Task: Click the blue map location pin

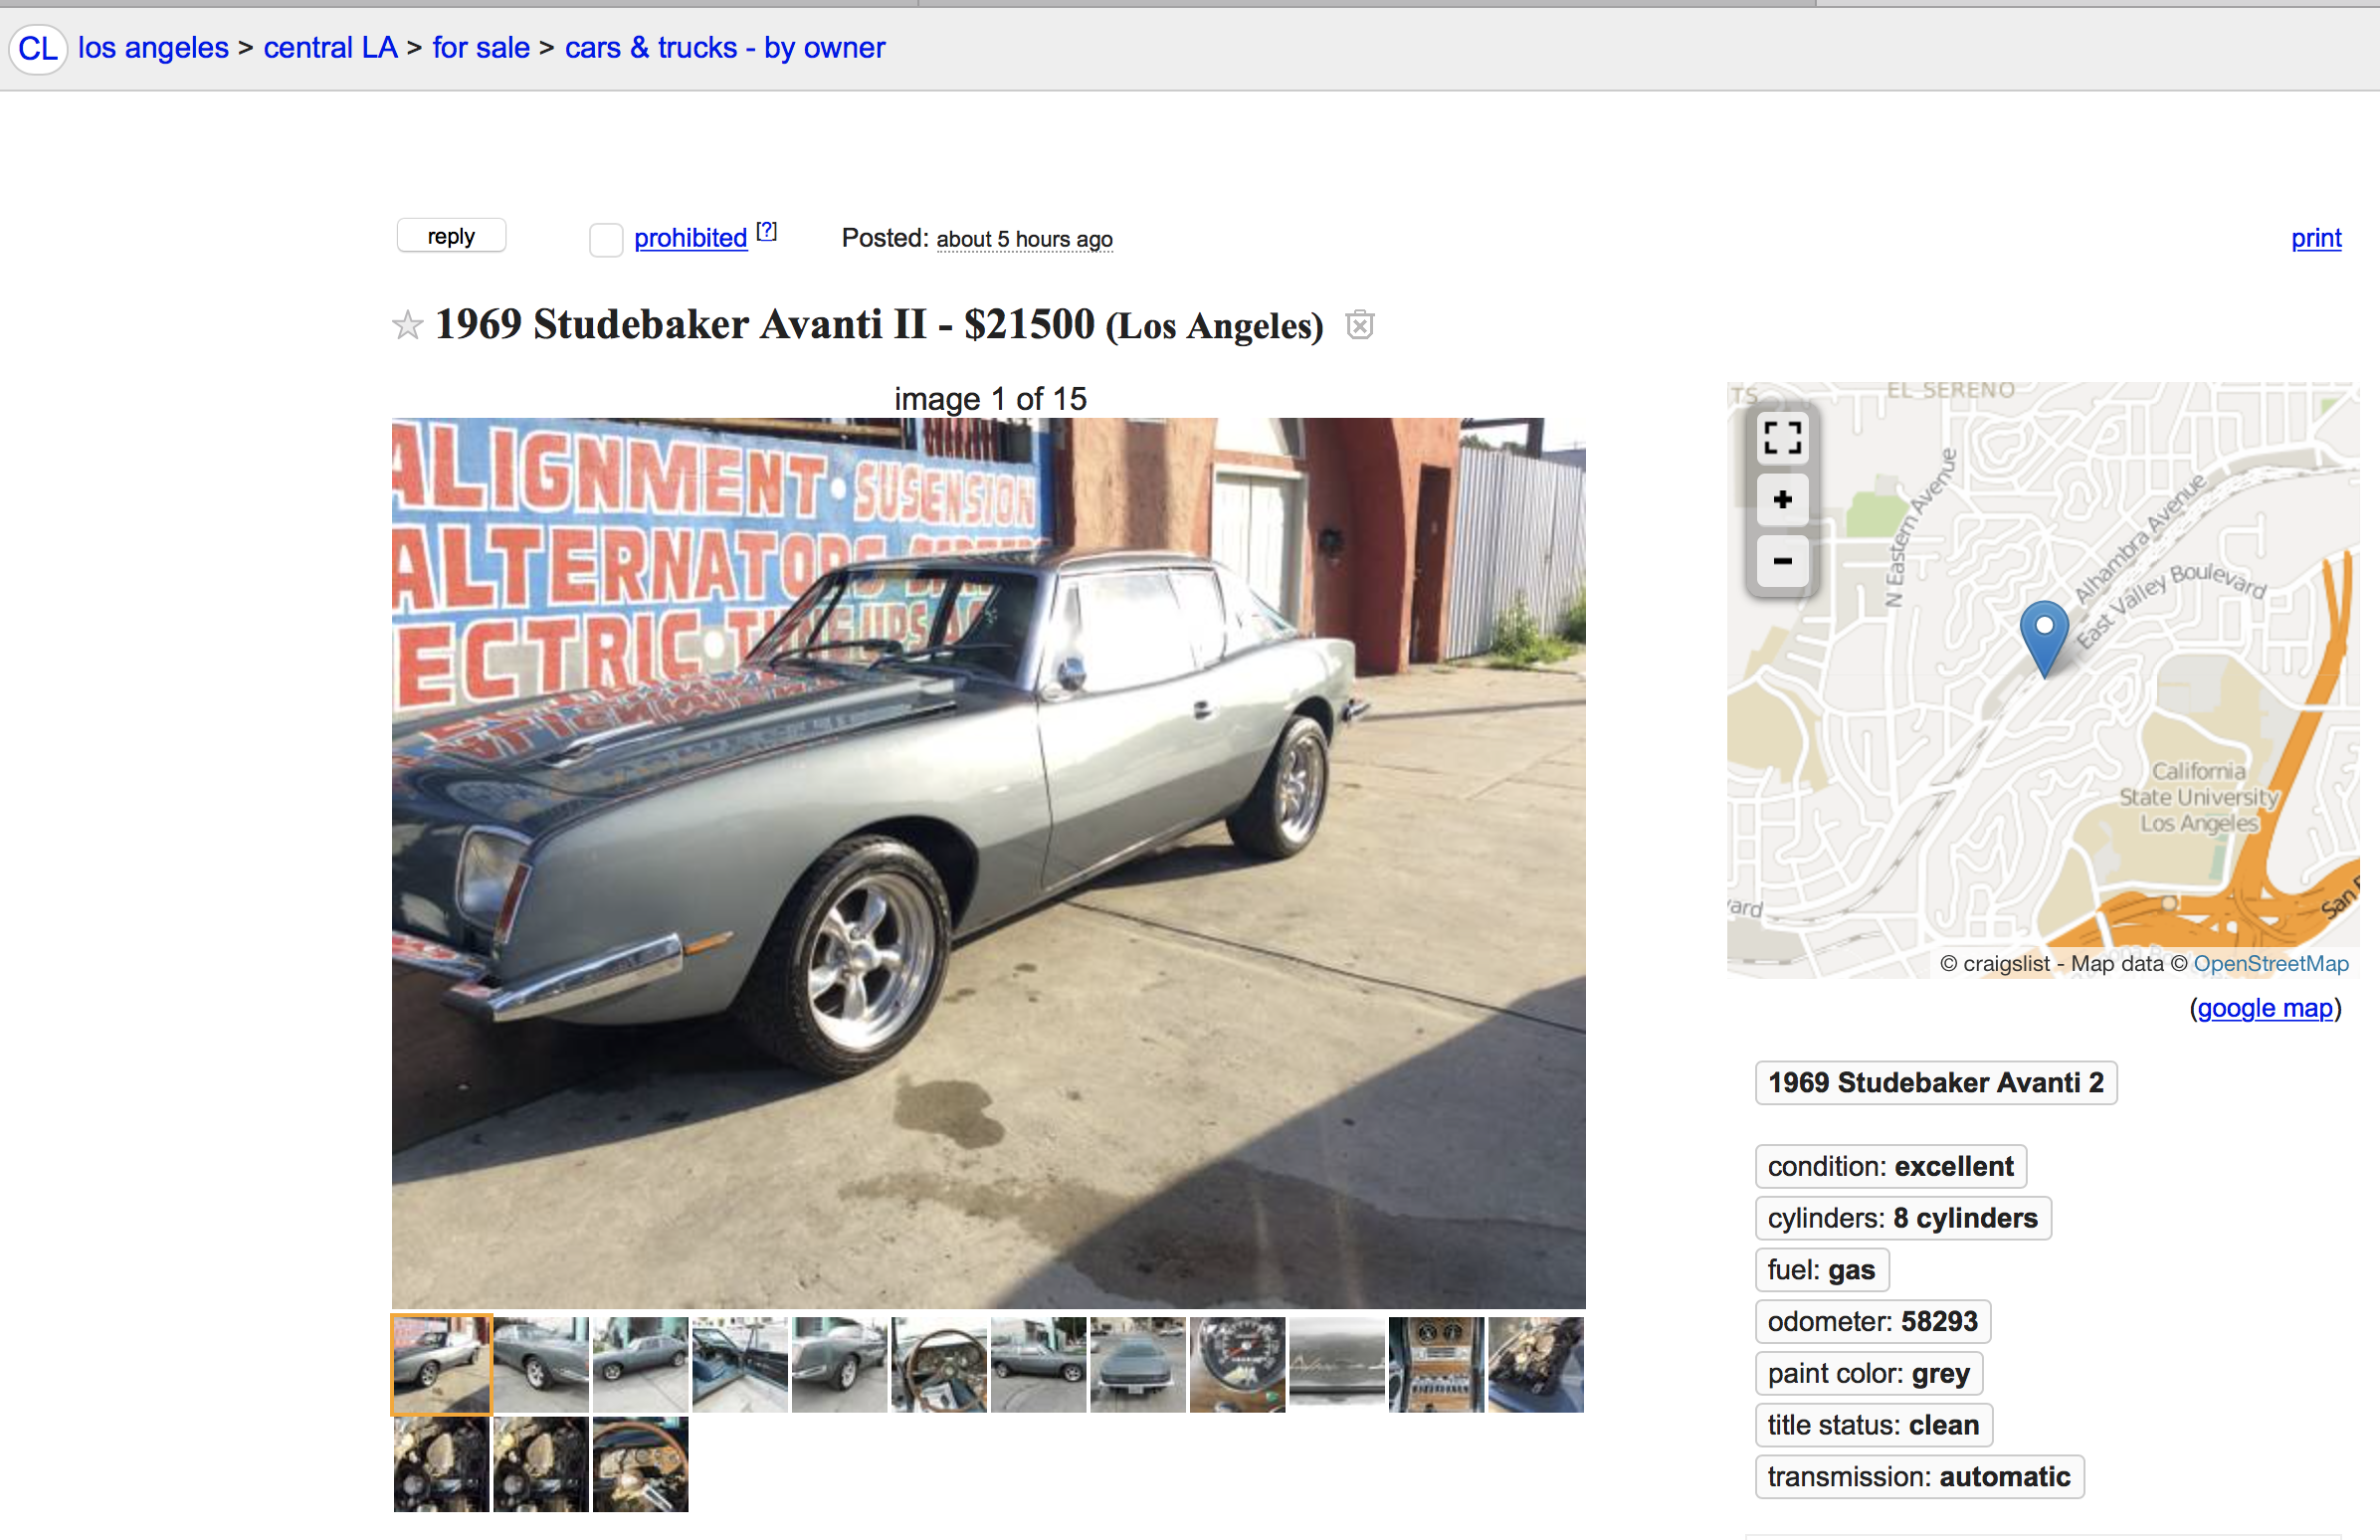Action: [x=2044, y=639]
